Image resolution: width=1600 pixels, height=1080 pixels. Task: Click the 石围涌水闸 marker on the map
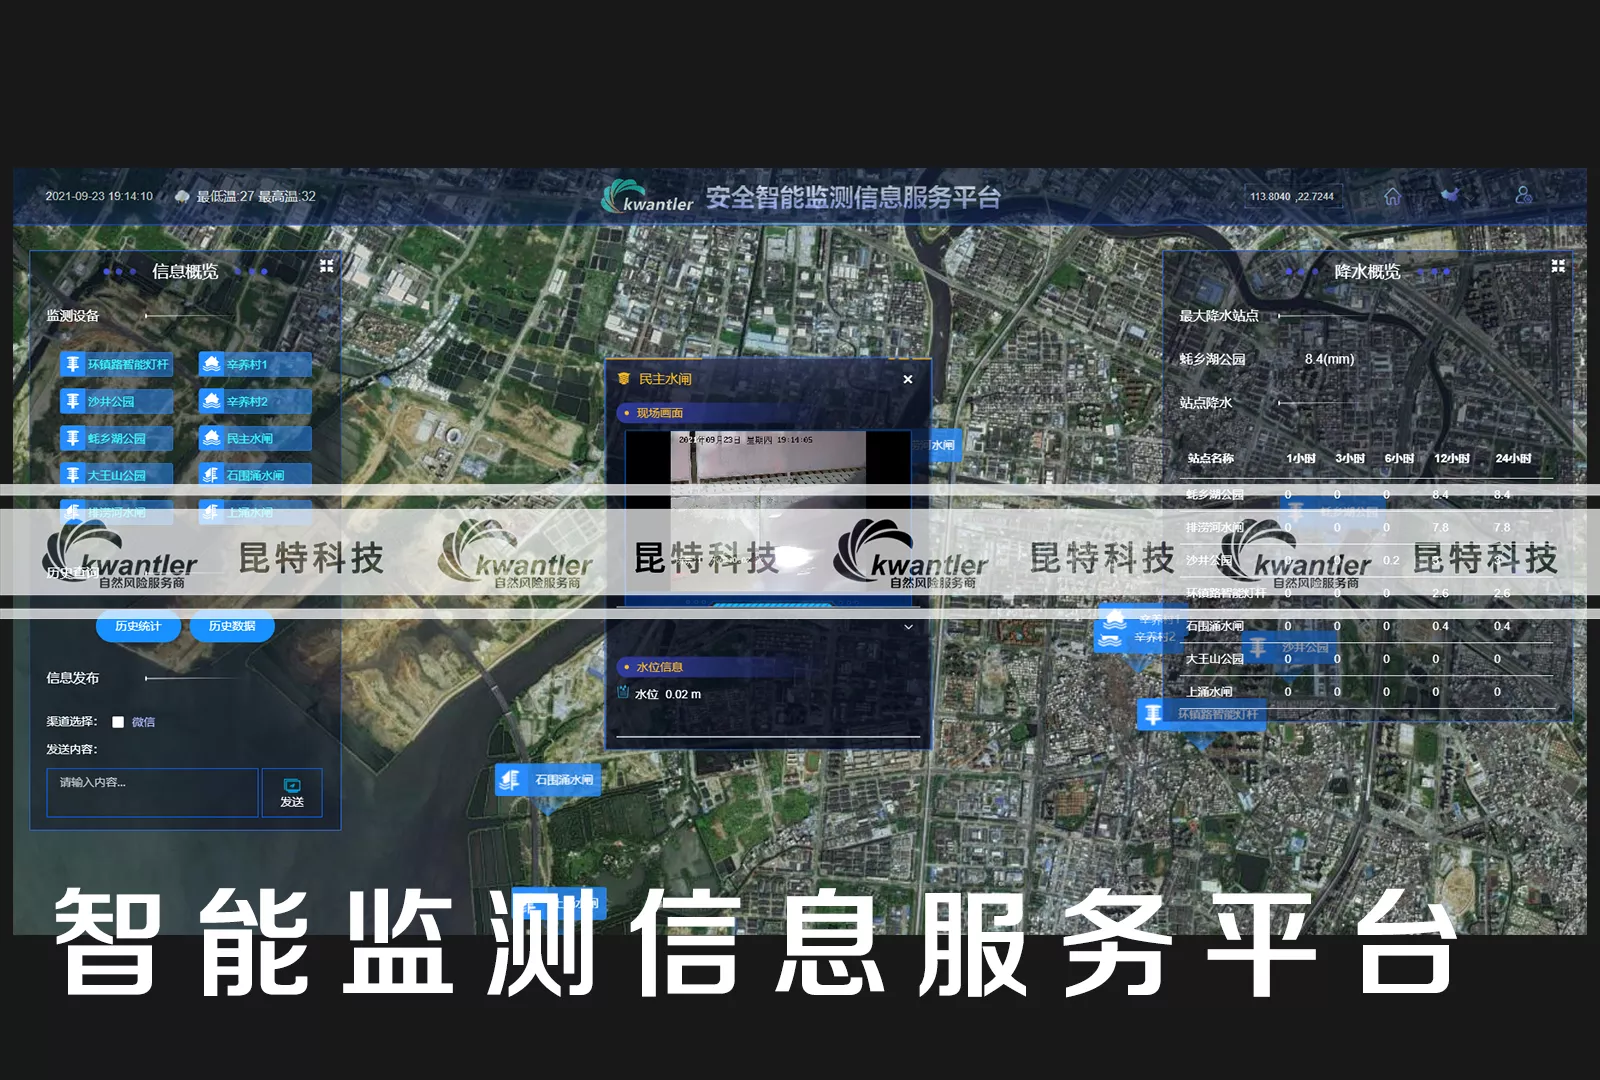(x=548, y=780)
